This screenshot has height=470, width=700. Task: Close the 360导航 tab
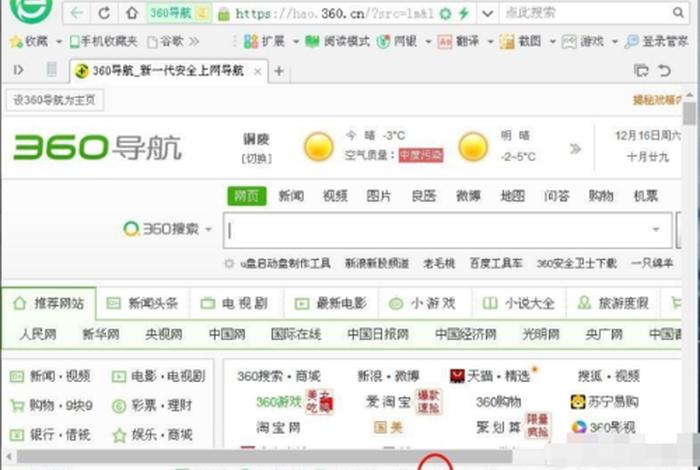(258, 71)
